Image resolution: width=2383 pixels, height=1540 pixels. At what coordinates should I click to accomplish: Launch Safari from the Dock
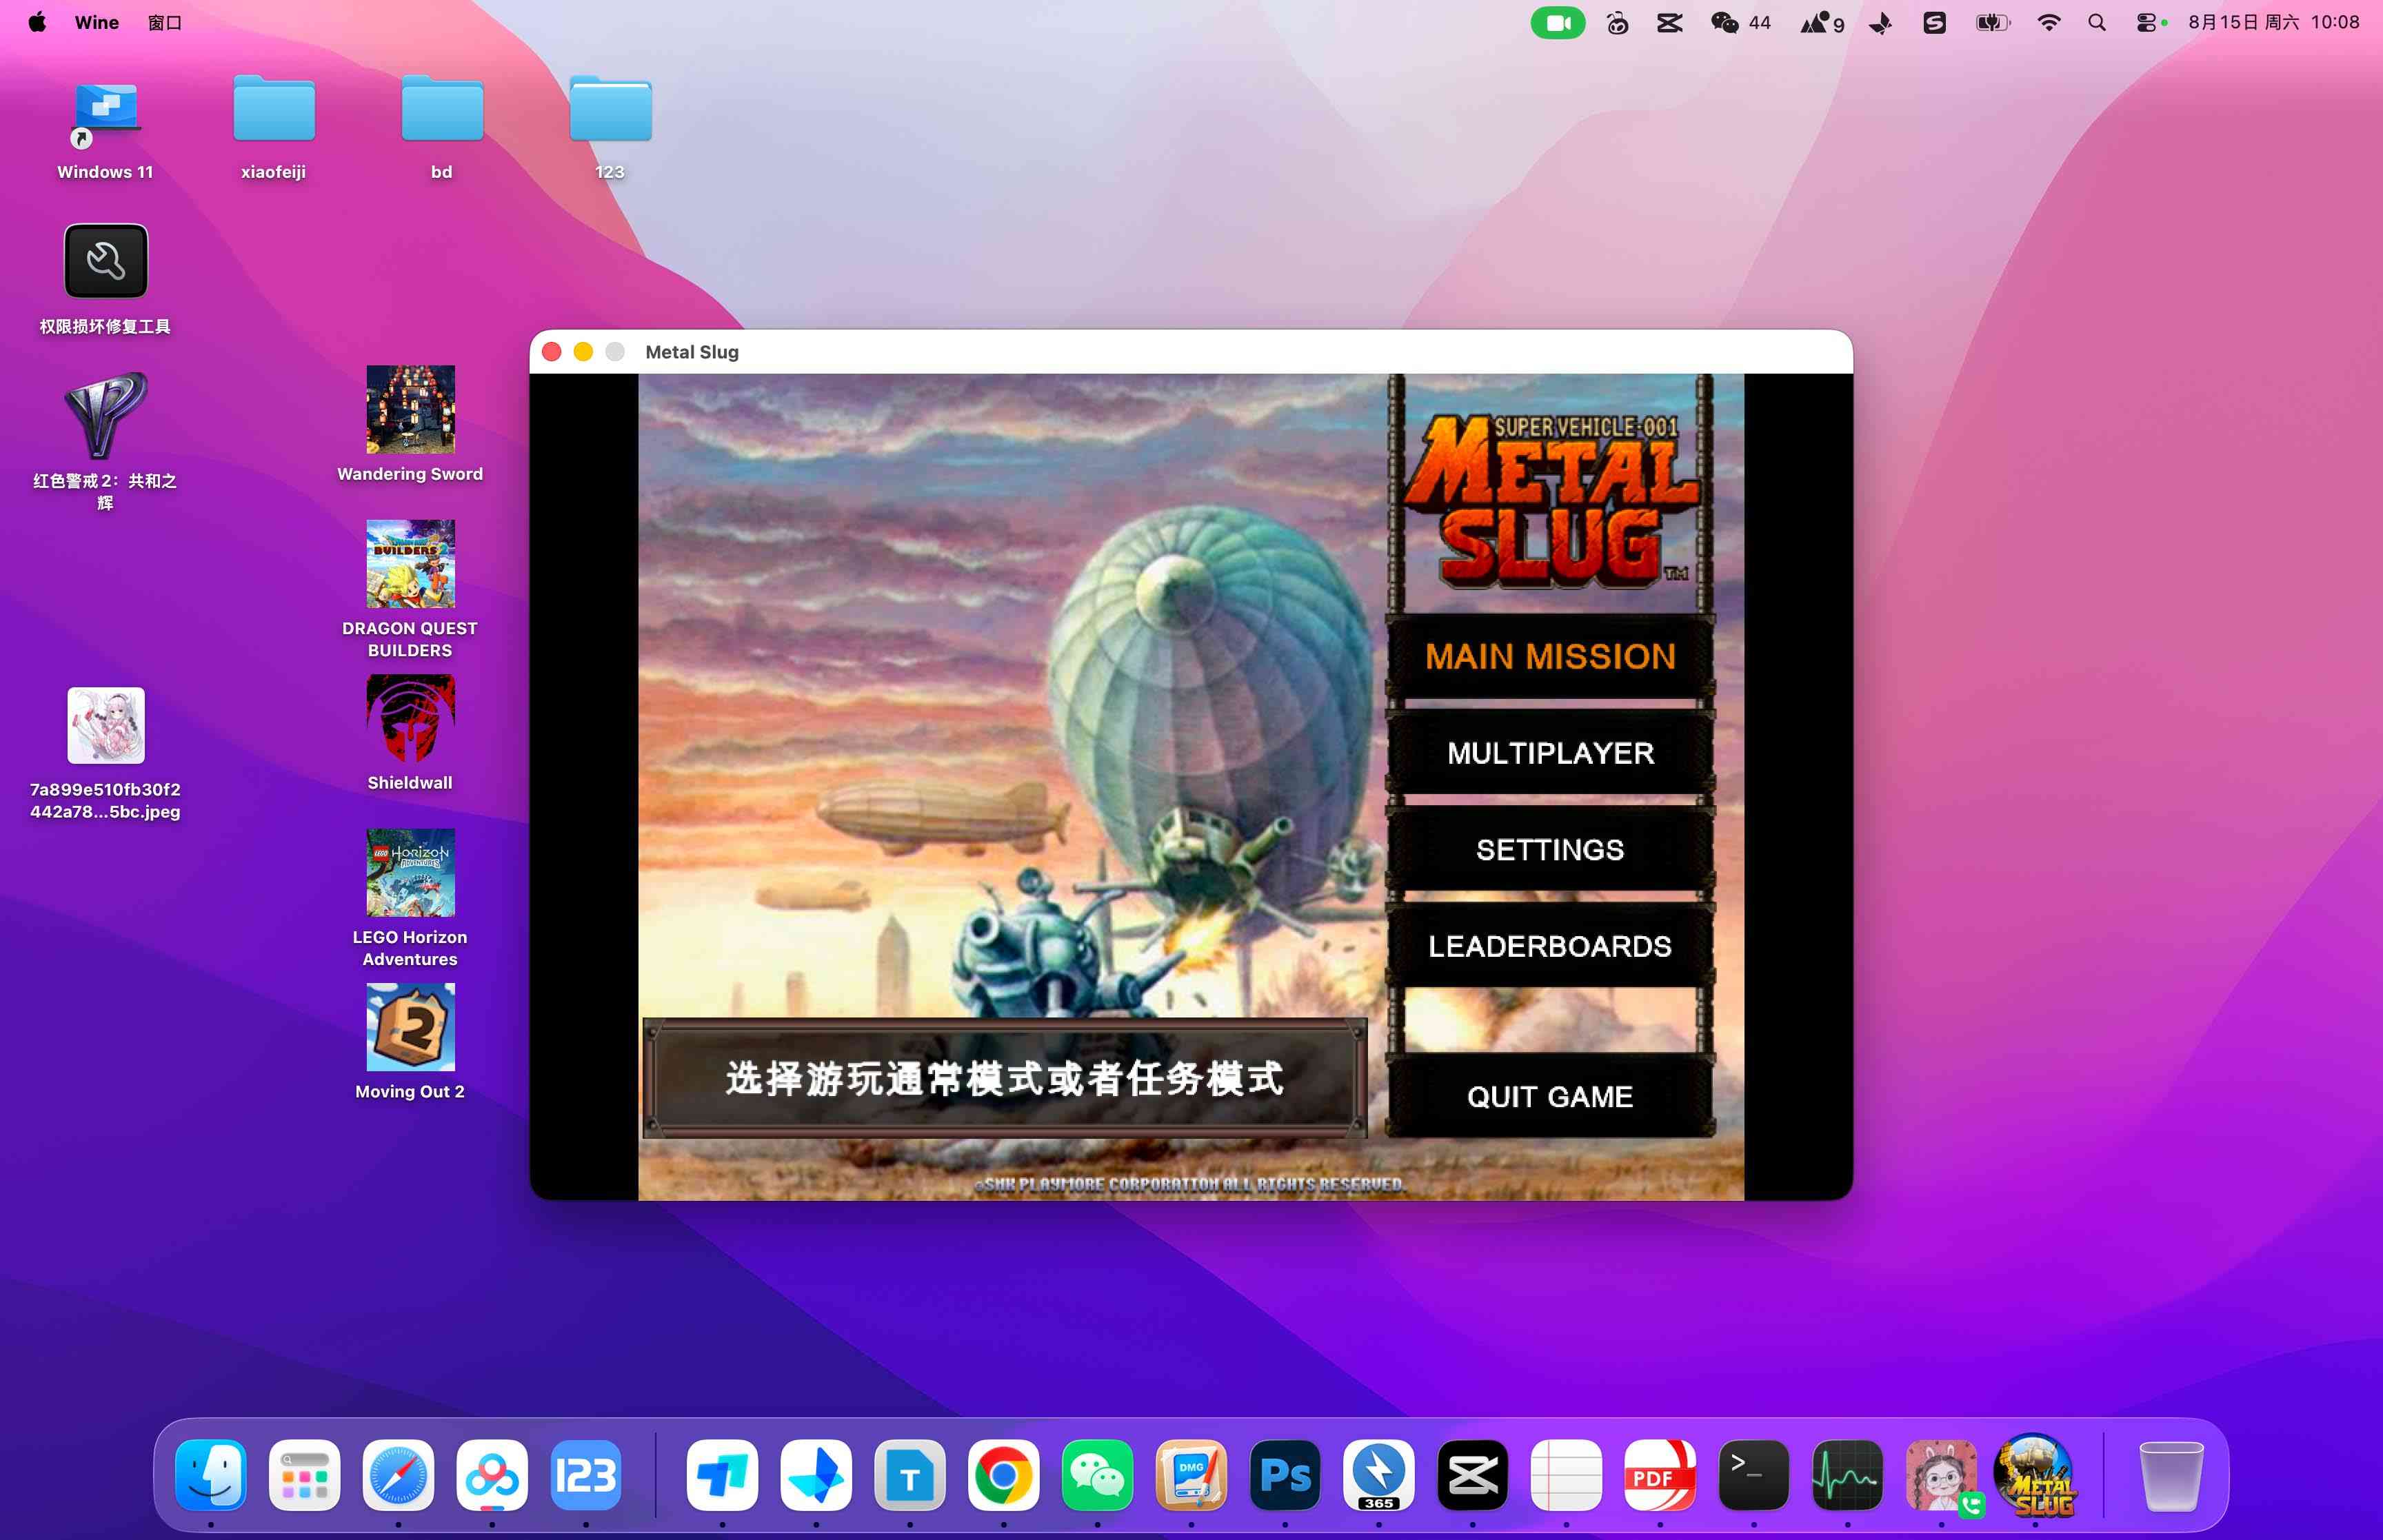click(x=398, y=1475)
